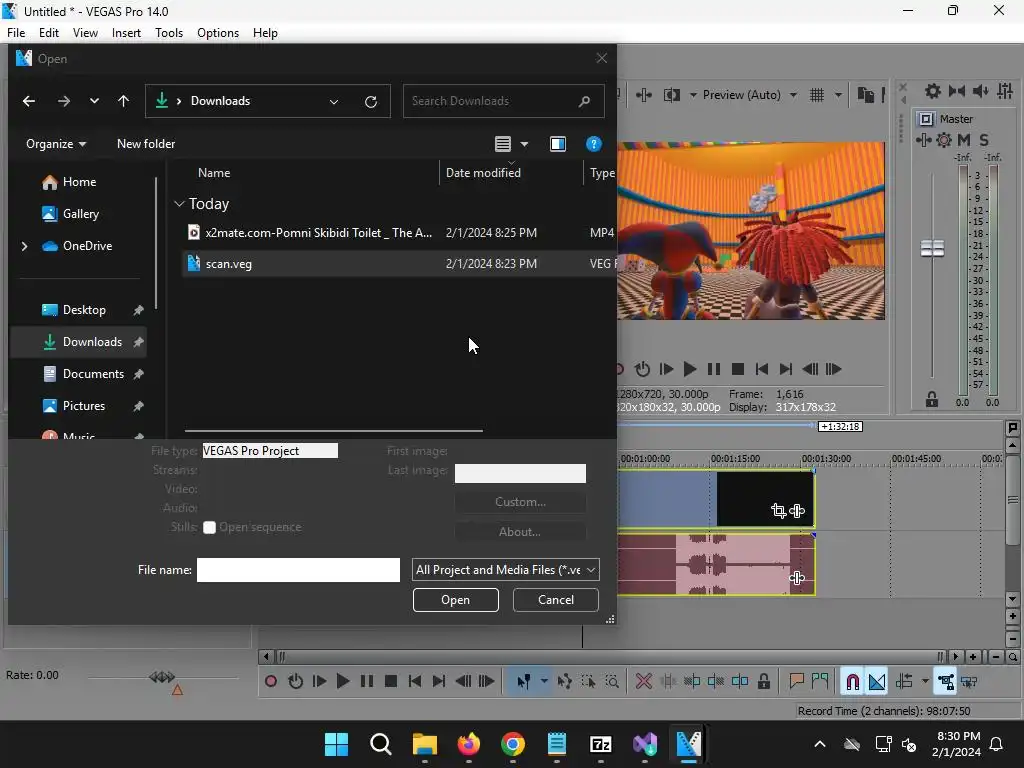Click Cancel in the Open dialog
The image size is (1024, 768).
point(556,600)
